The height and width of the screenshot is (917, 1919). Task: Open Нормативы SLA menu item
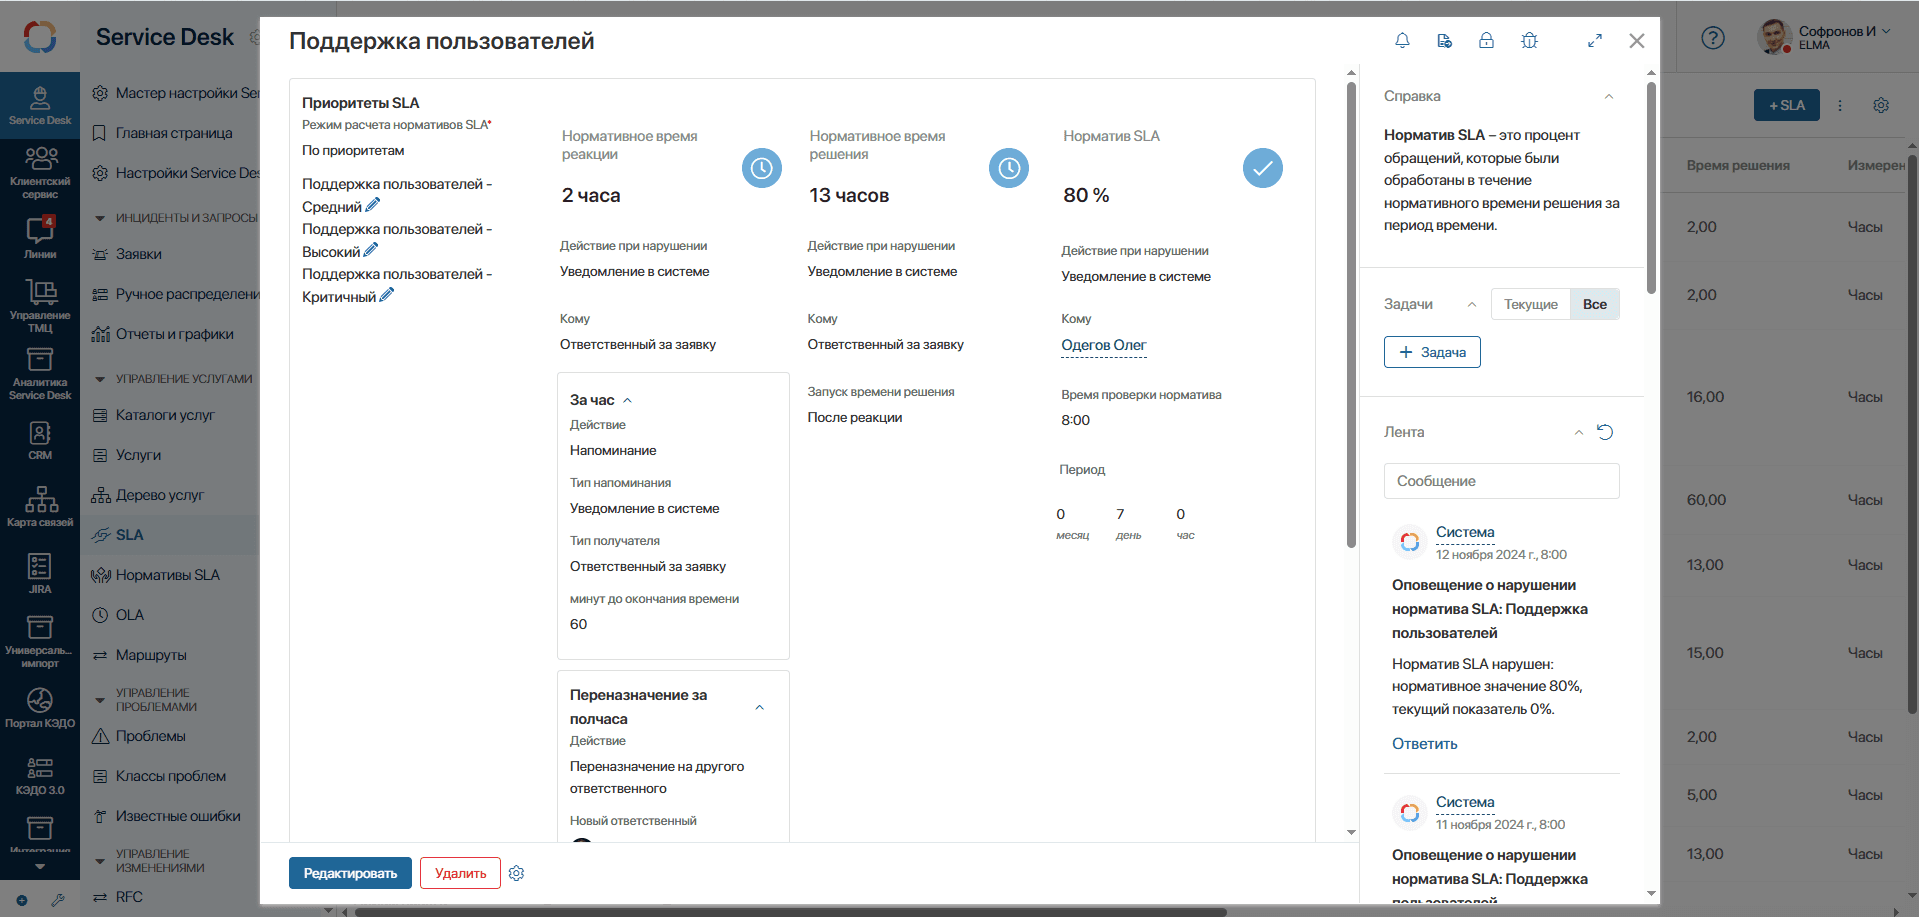point(167,575)
